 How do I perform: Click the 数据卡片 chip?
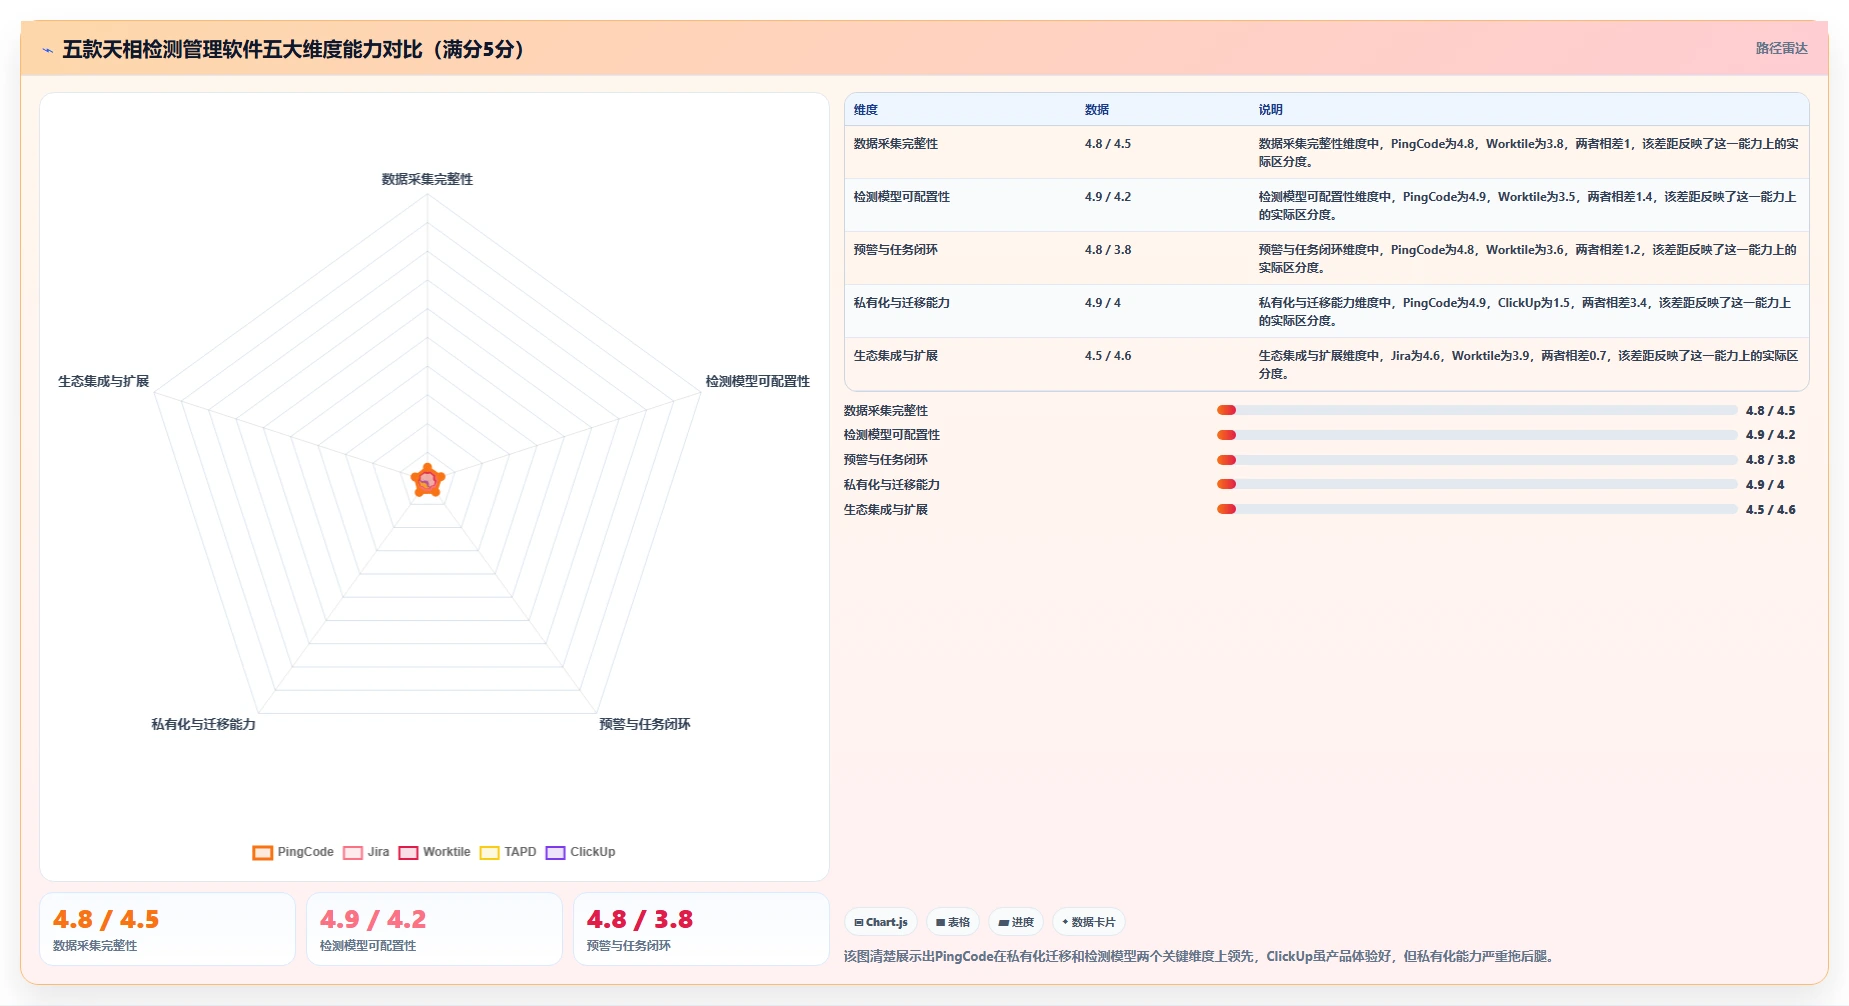(1089, 922)
